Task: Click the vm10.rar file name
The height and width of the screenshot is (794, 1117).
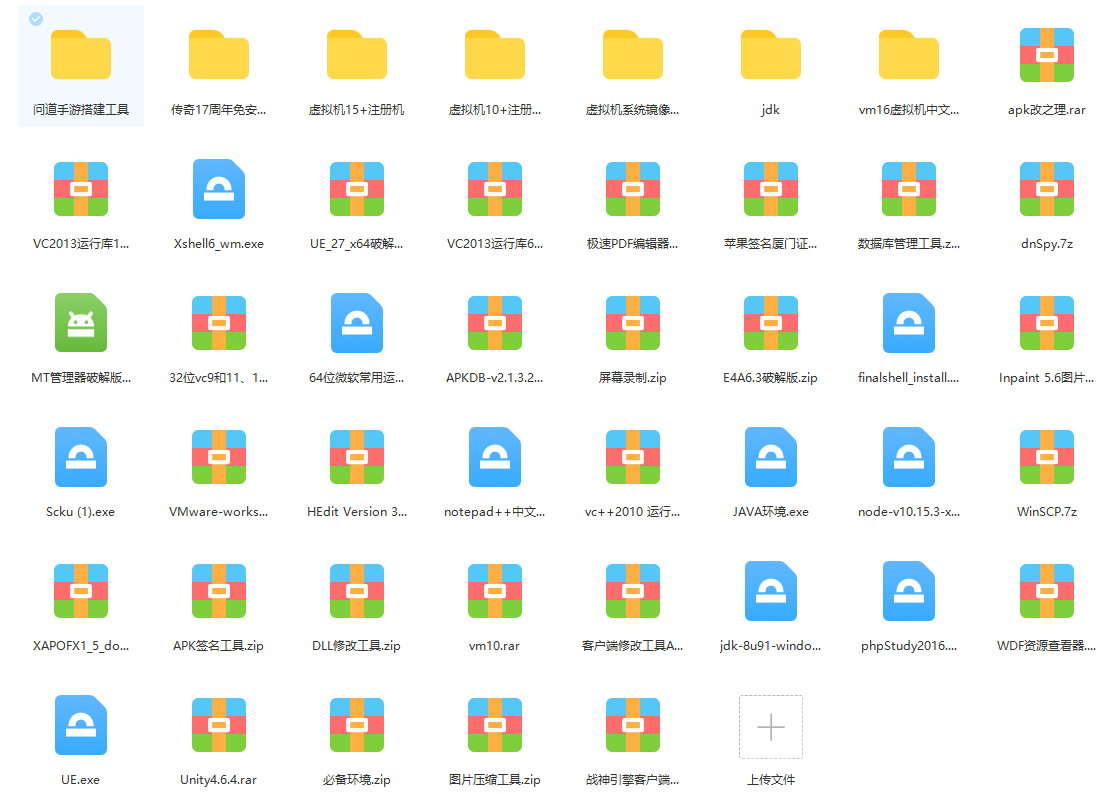Action: [x=494, y=646]
